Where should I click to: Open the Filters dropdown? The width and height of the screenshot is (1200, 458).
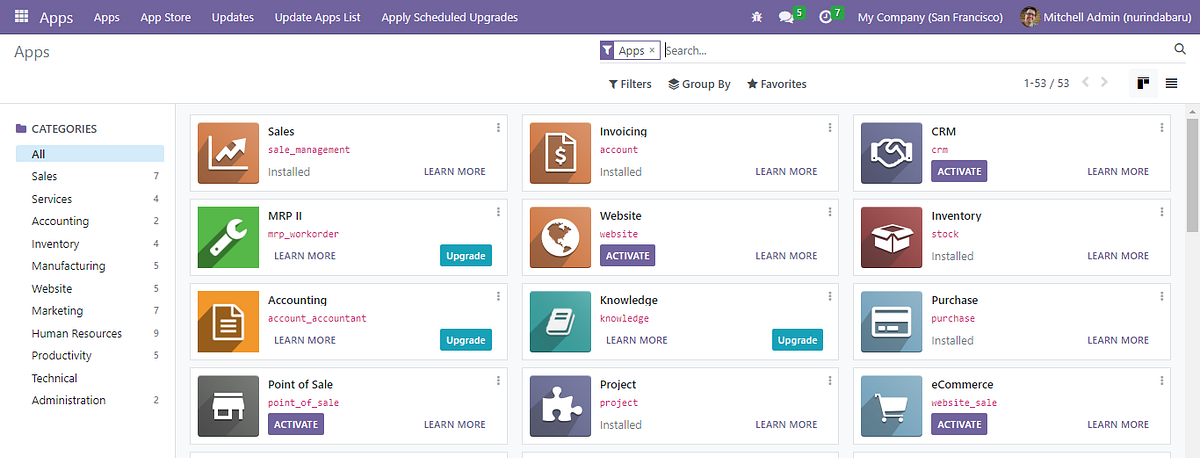[630, 84]
